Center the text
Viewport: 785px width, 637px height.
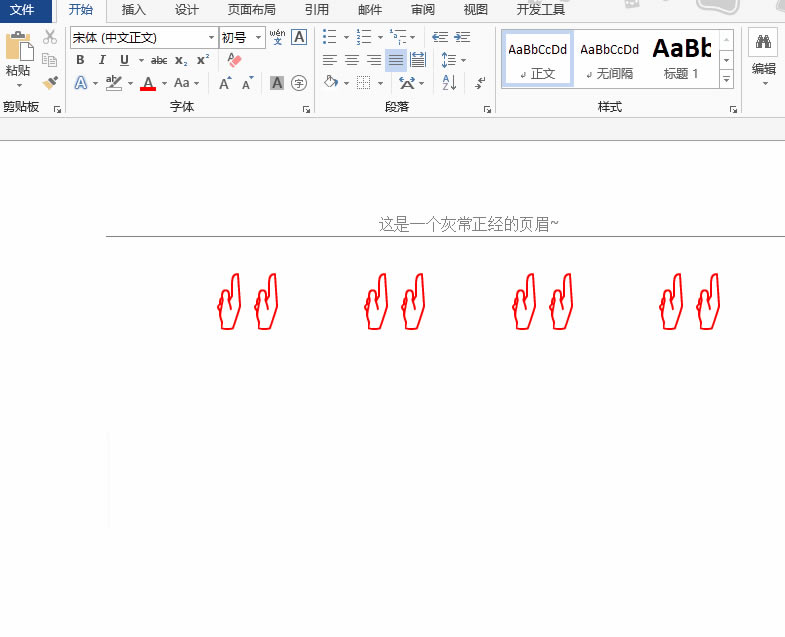(351, 60)
